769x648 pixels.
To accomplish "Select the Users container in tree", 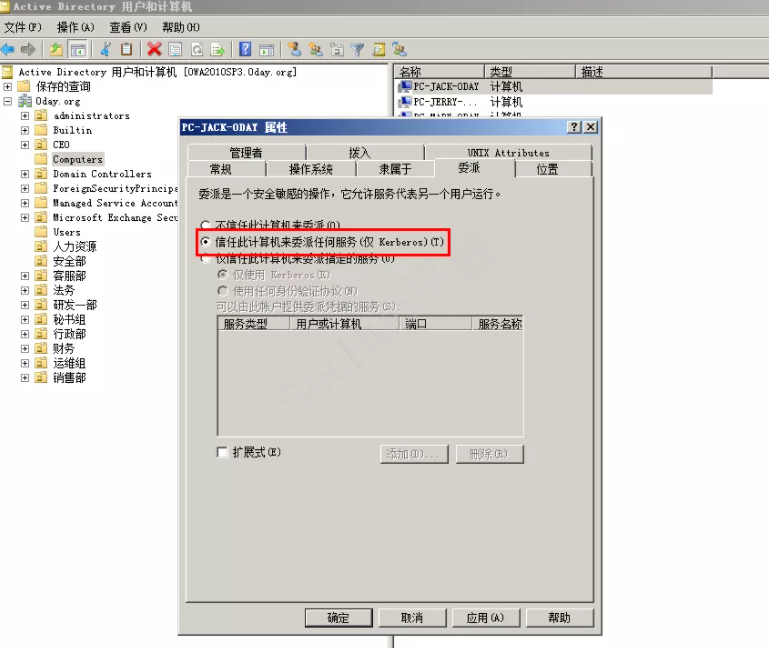I will point(67,232).
